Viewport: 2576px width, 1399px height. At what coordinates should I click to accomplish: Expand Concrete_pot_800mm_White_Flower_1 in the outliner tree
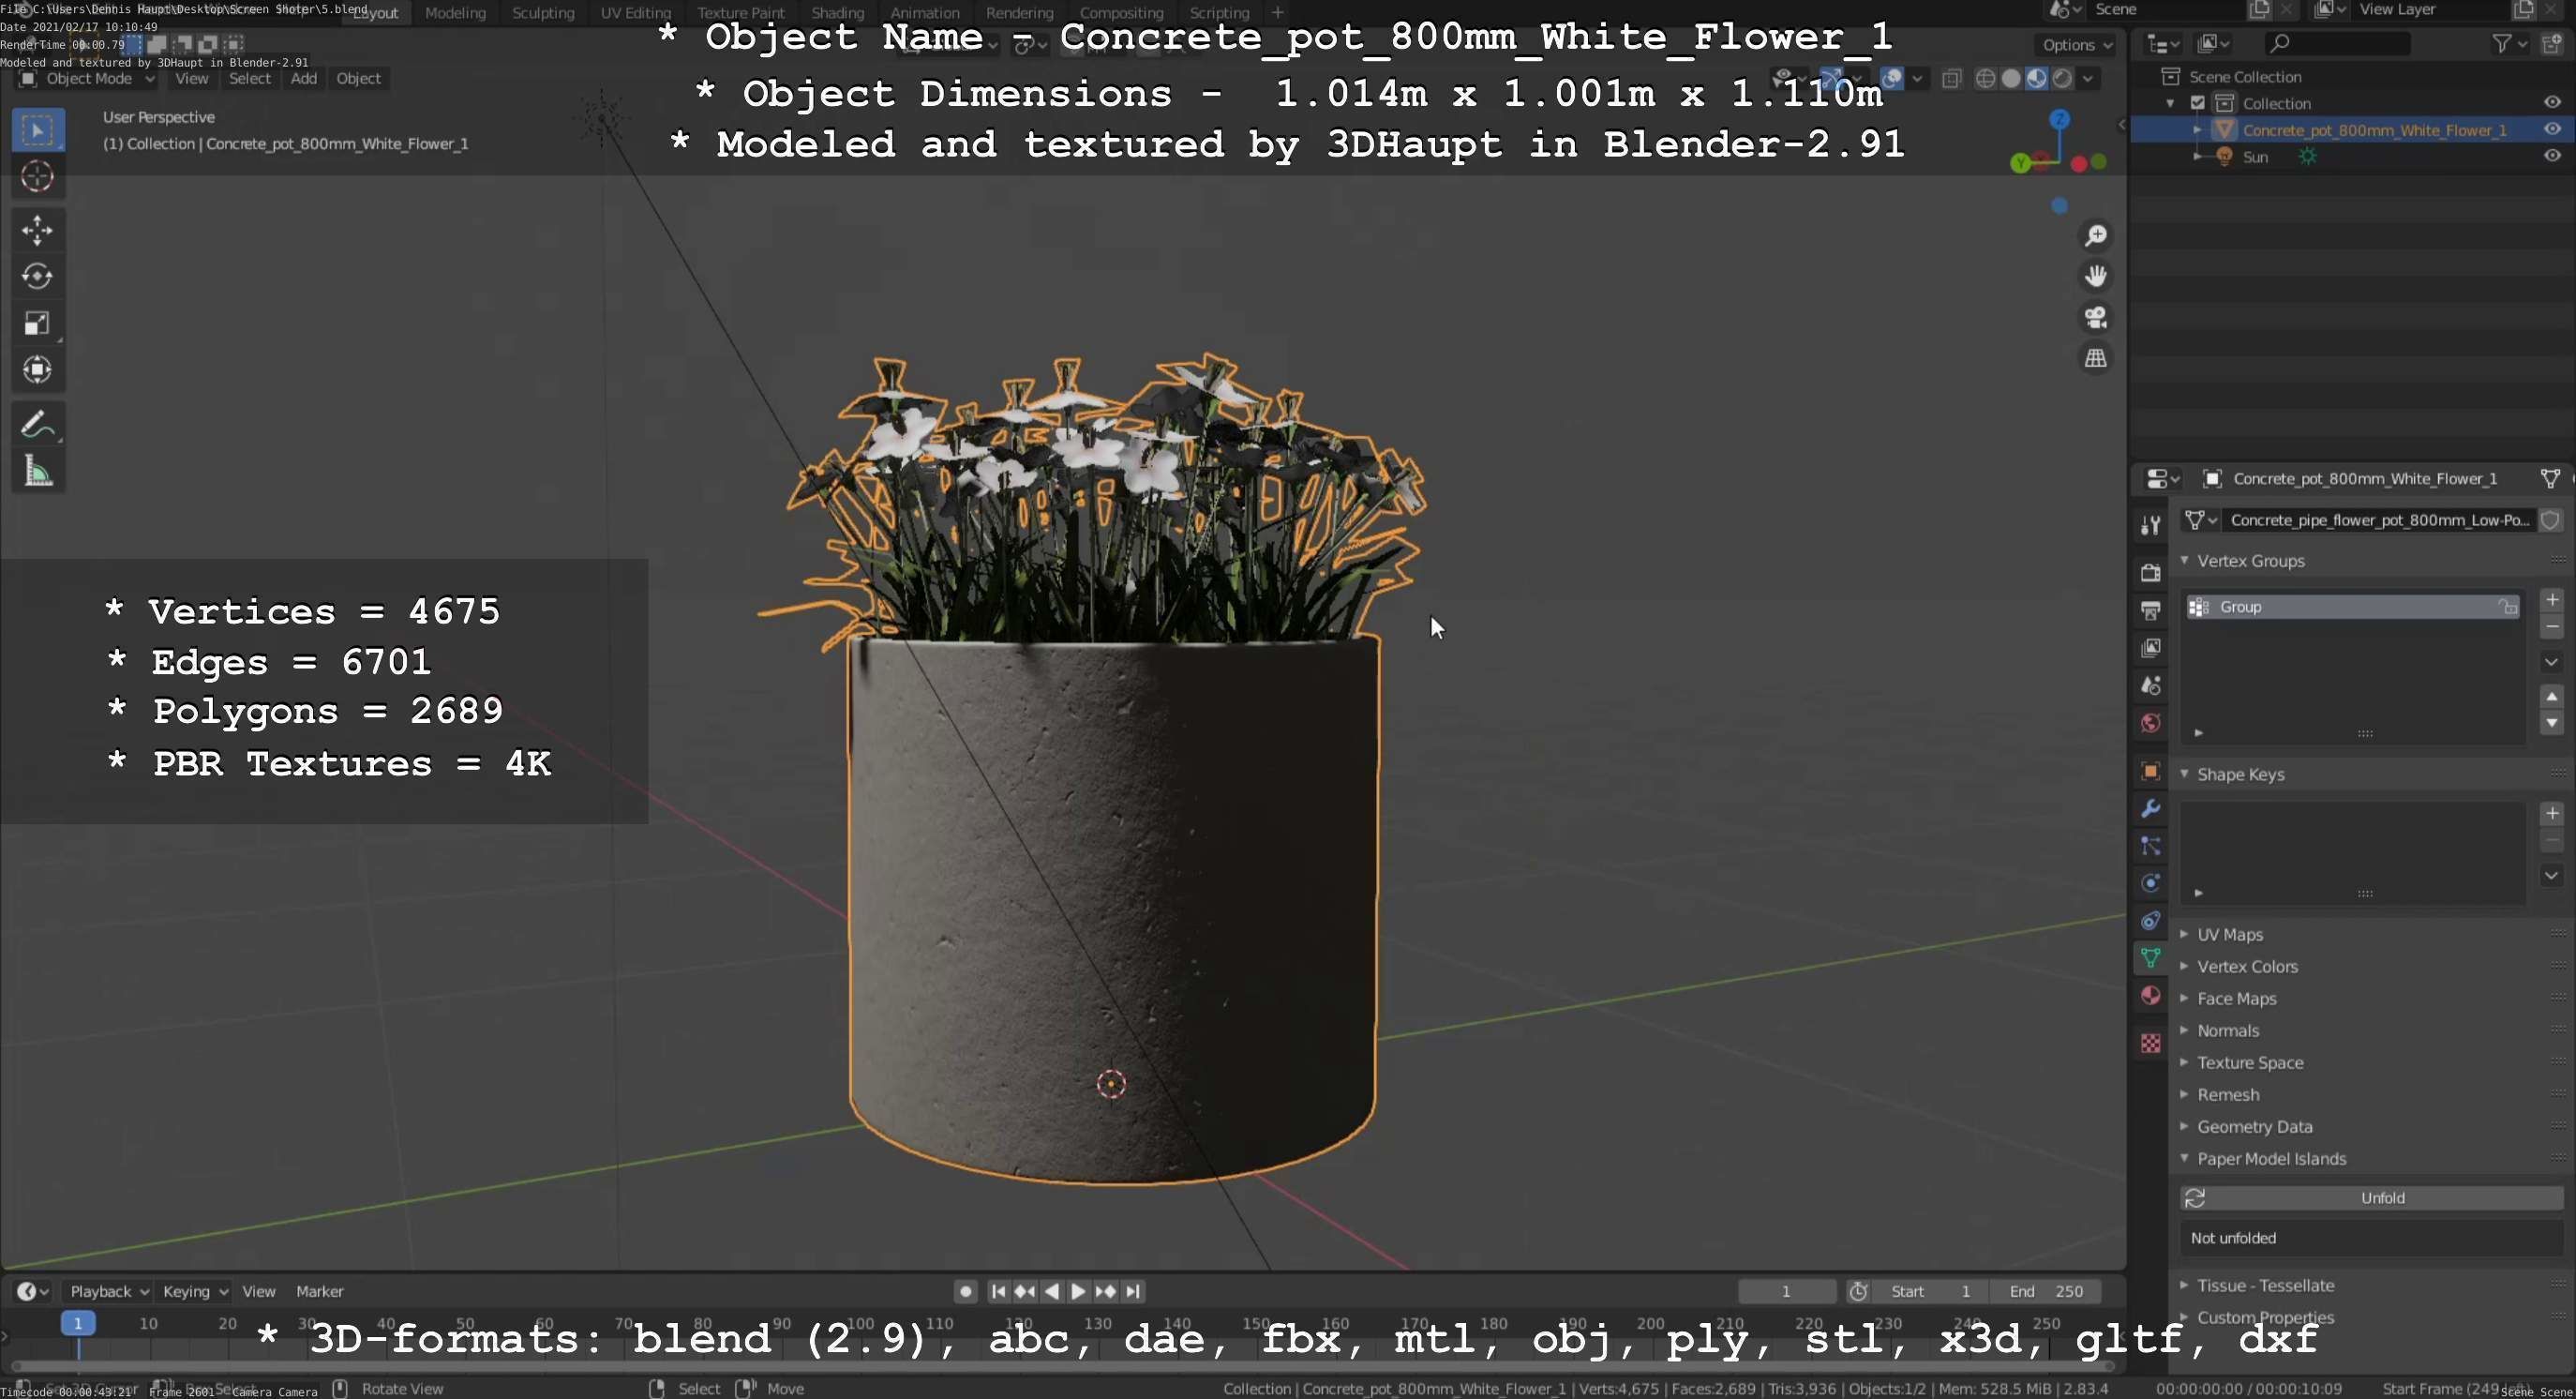click(2197, 130)
